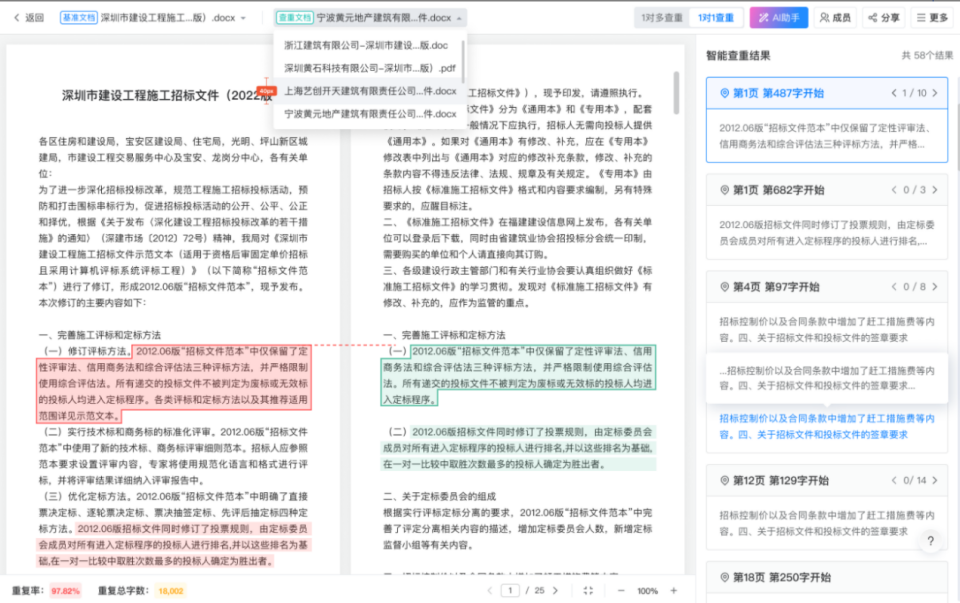Click the red highlighted 2012.06版 paragraph on left

pyautogui.click(x=174, y=384)
